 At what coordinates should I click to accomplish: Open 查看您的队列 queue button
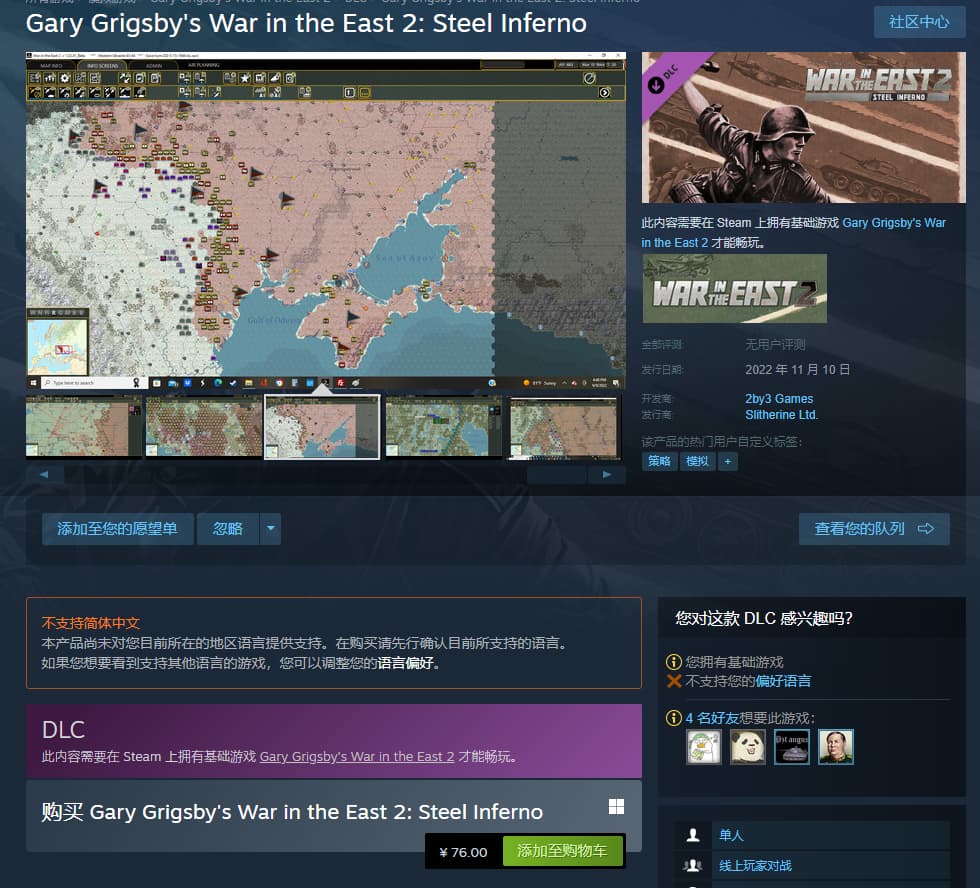[874, 529]
